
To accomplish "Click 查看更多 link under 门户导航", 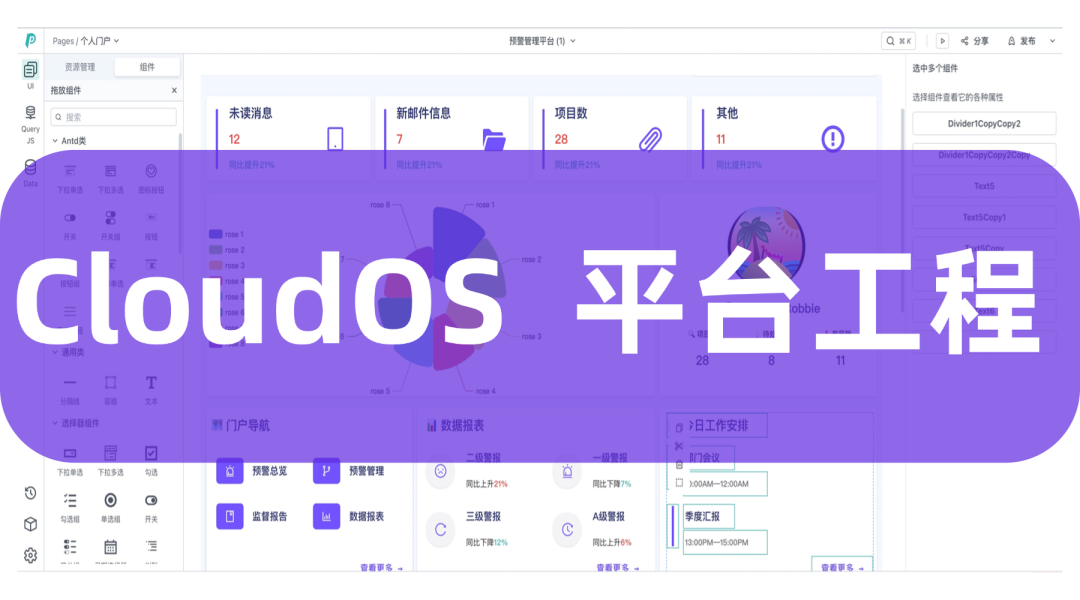I will point(382,568).
